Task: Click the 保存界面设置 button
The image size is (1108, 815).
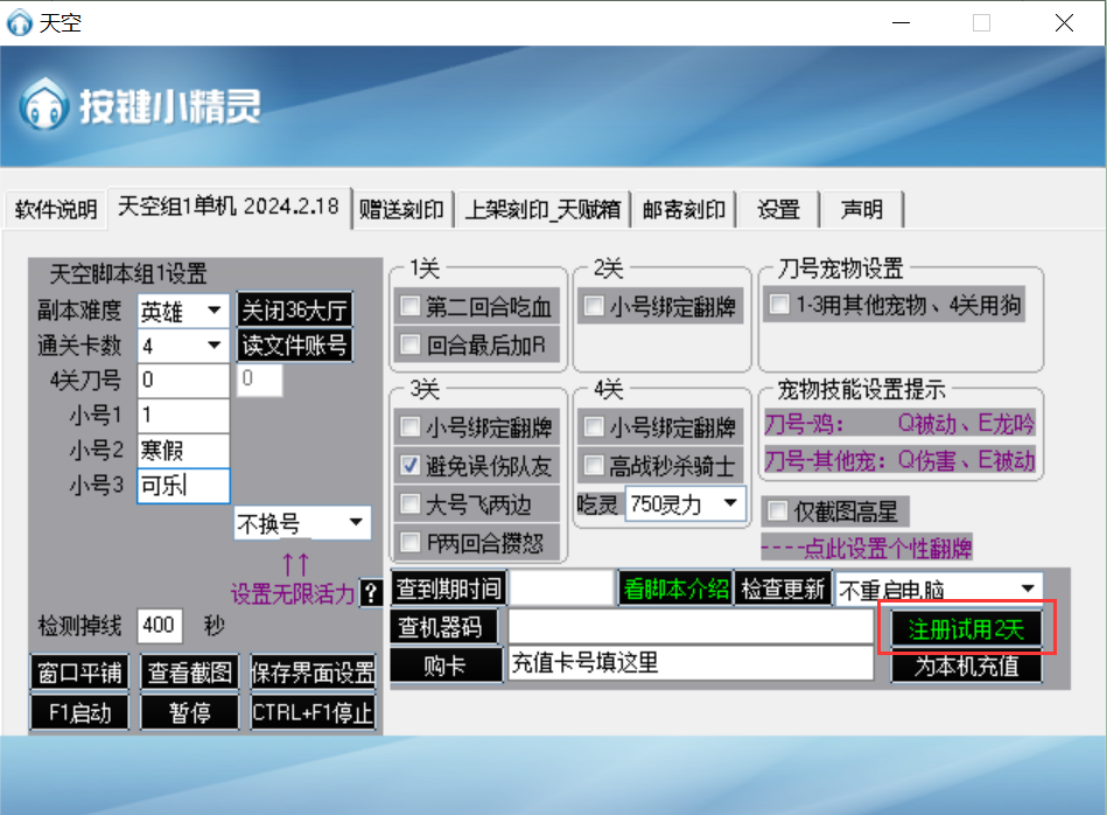Action: coord(313,673)
